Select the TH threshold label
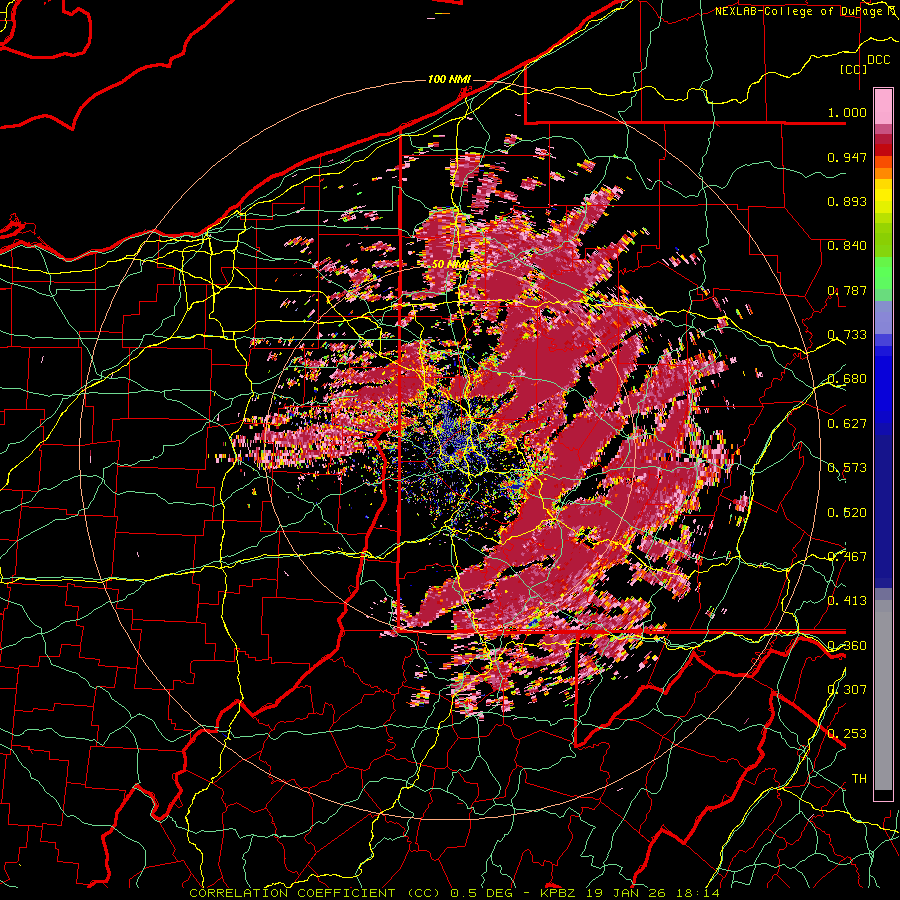The width and height of the screenshot is (900, 900). pyautogui.click(x=859, y=779)
